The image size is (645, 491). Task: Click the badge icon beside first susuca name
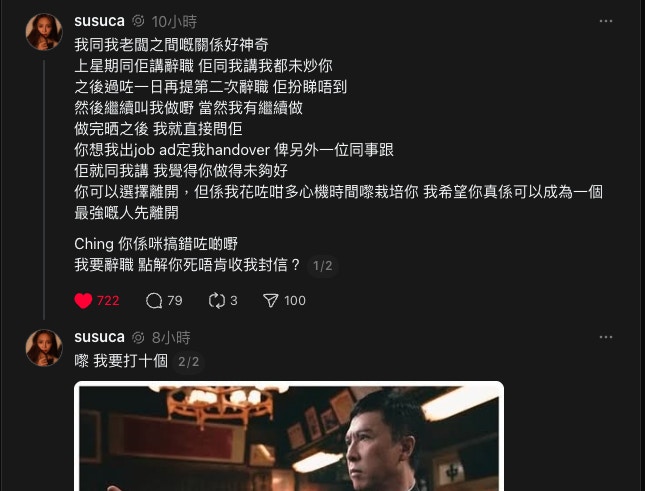point(138,21)
